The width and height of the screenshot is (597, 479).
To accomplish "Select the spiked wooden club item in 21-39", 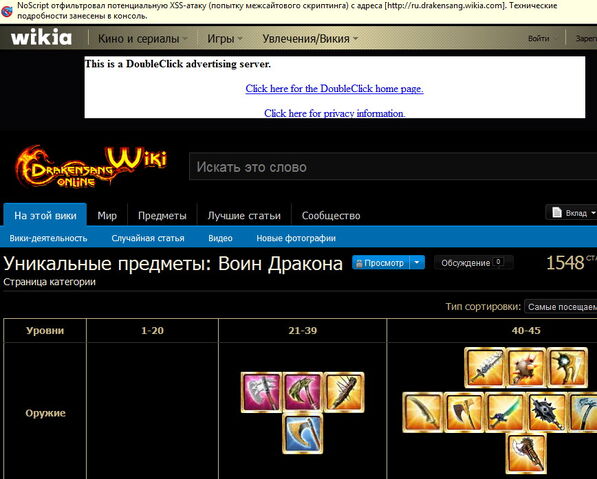I will (x=344, y=393).
